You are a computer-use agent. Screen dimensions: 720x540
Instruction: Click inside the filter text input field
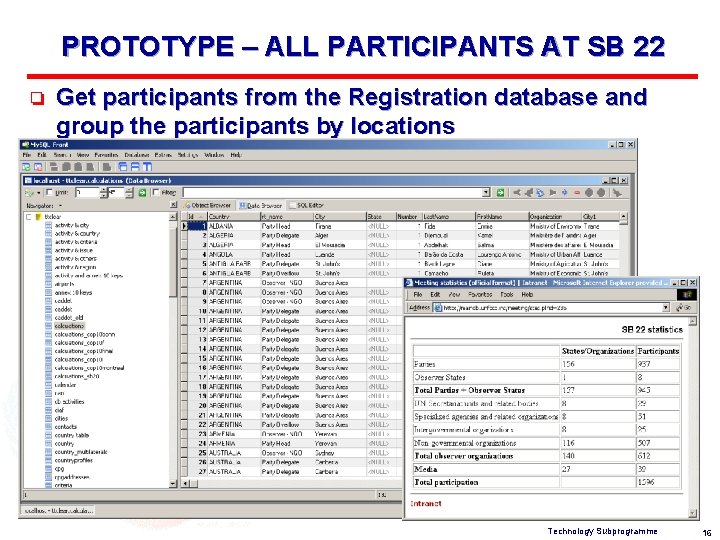pos(332,192)
